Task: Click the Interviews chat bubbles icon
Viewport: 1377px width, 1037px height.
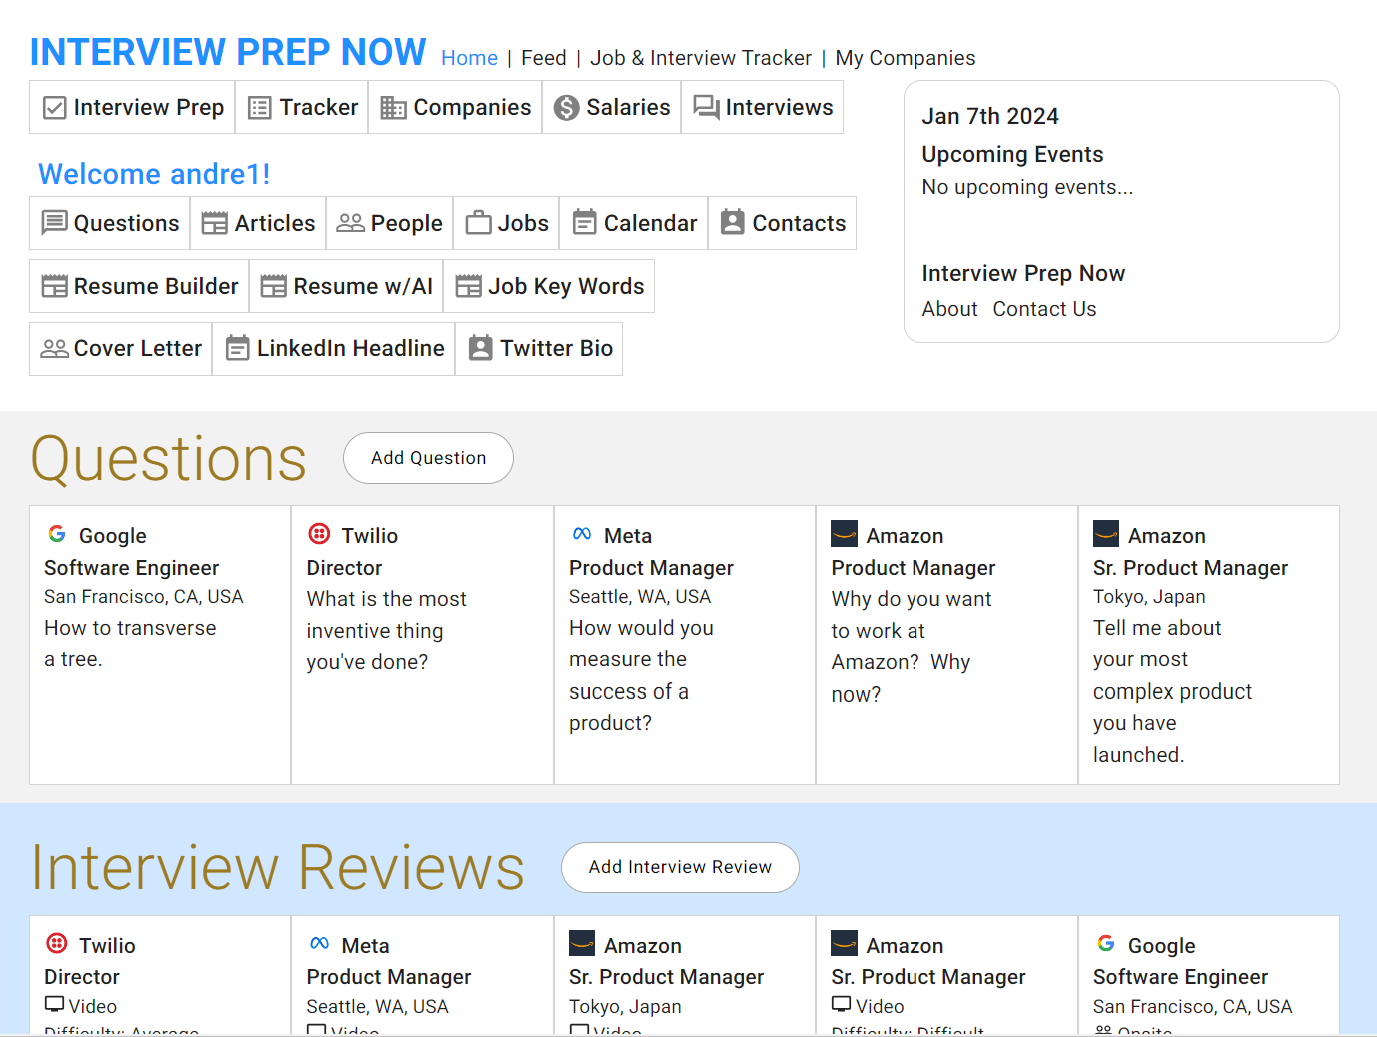Action: click(707, 108)
